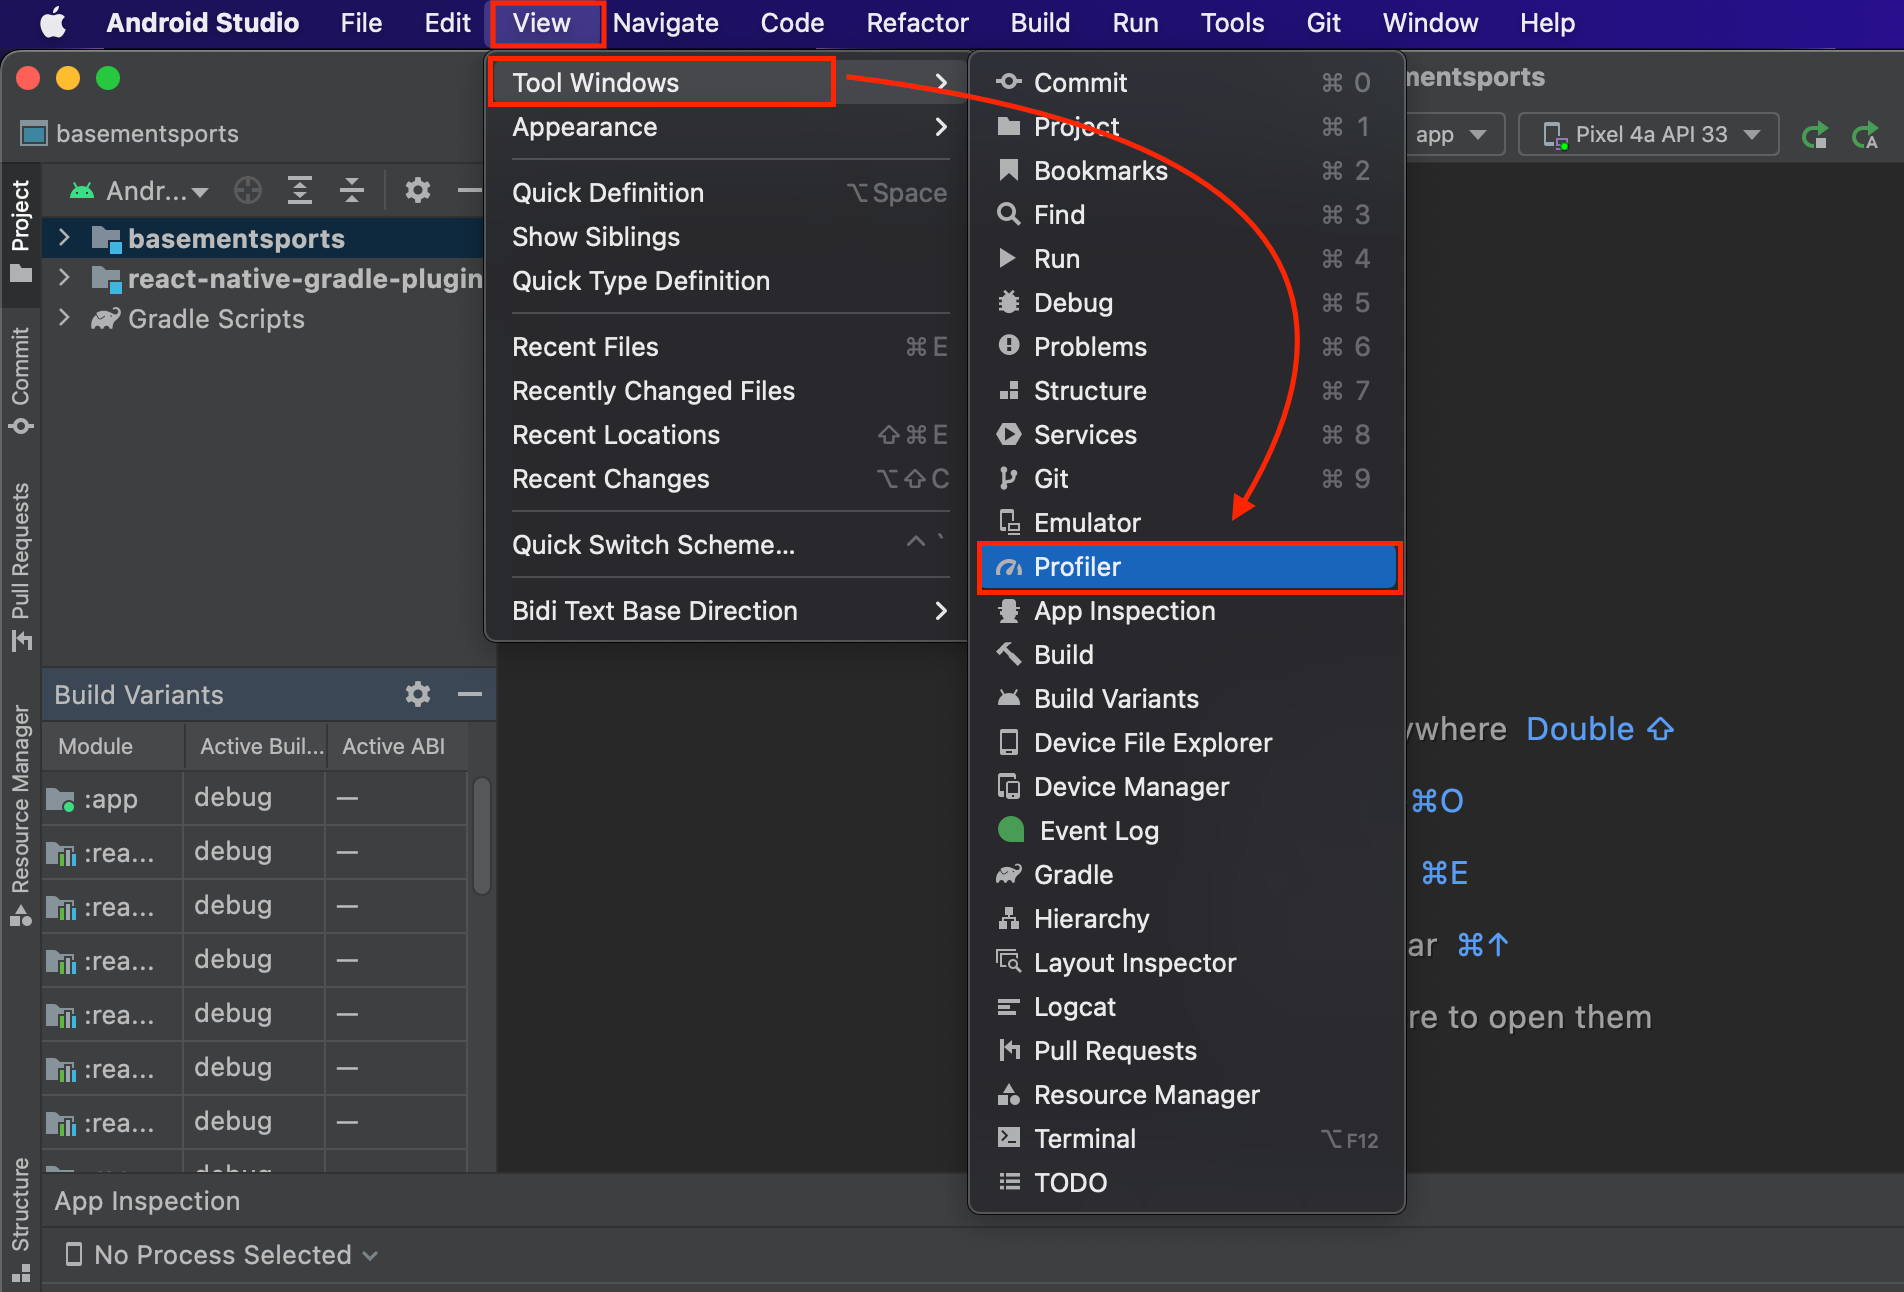Click collapse all icon in project panel
Viewport: 1904px width, 1292px height.
pyautogui.click(x=351, y=189)
